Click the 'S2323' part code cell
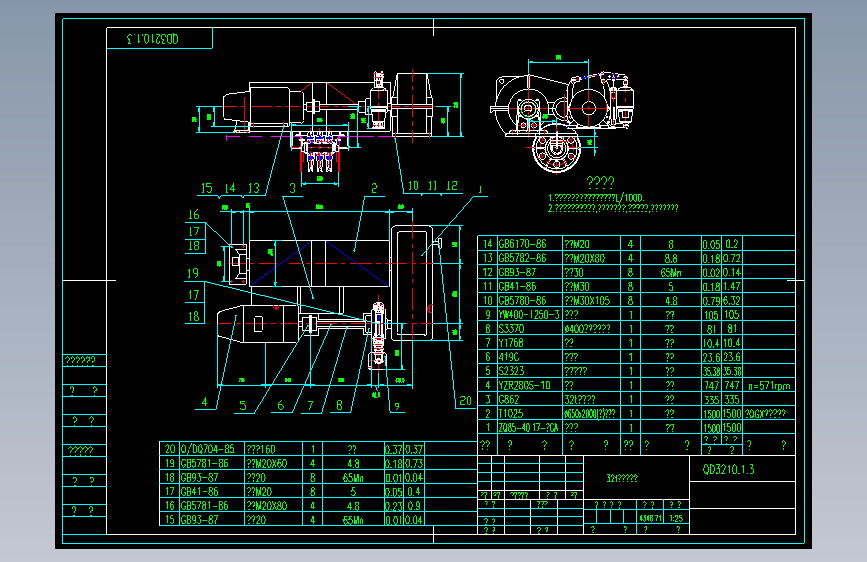Screen dimensions: 867x562 511,371
